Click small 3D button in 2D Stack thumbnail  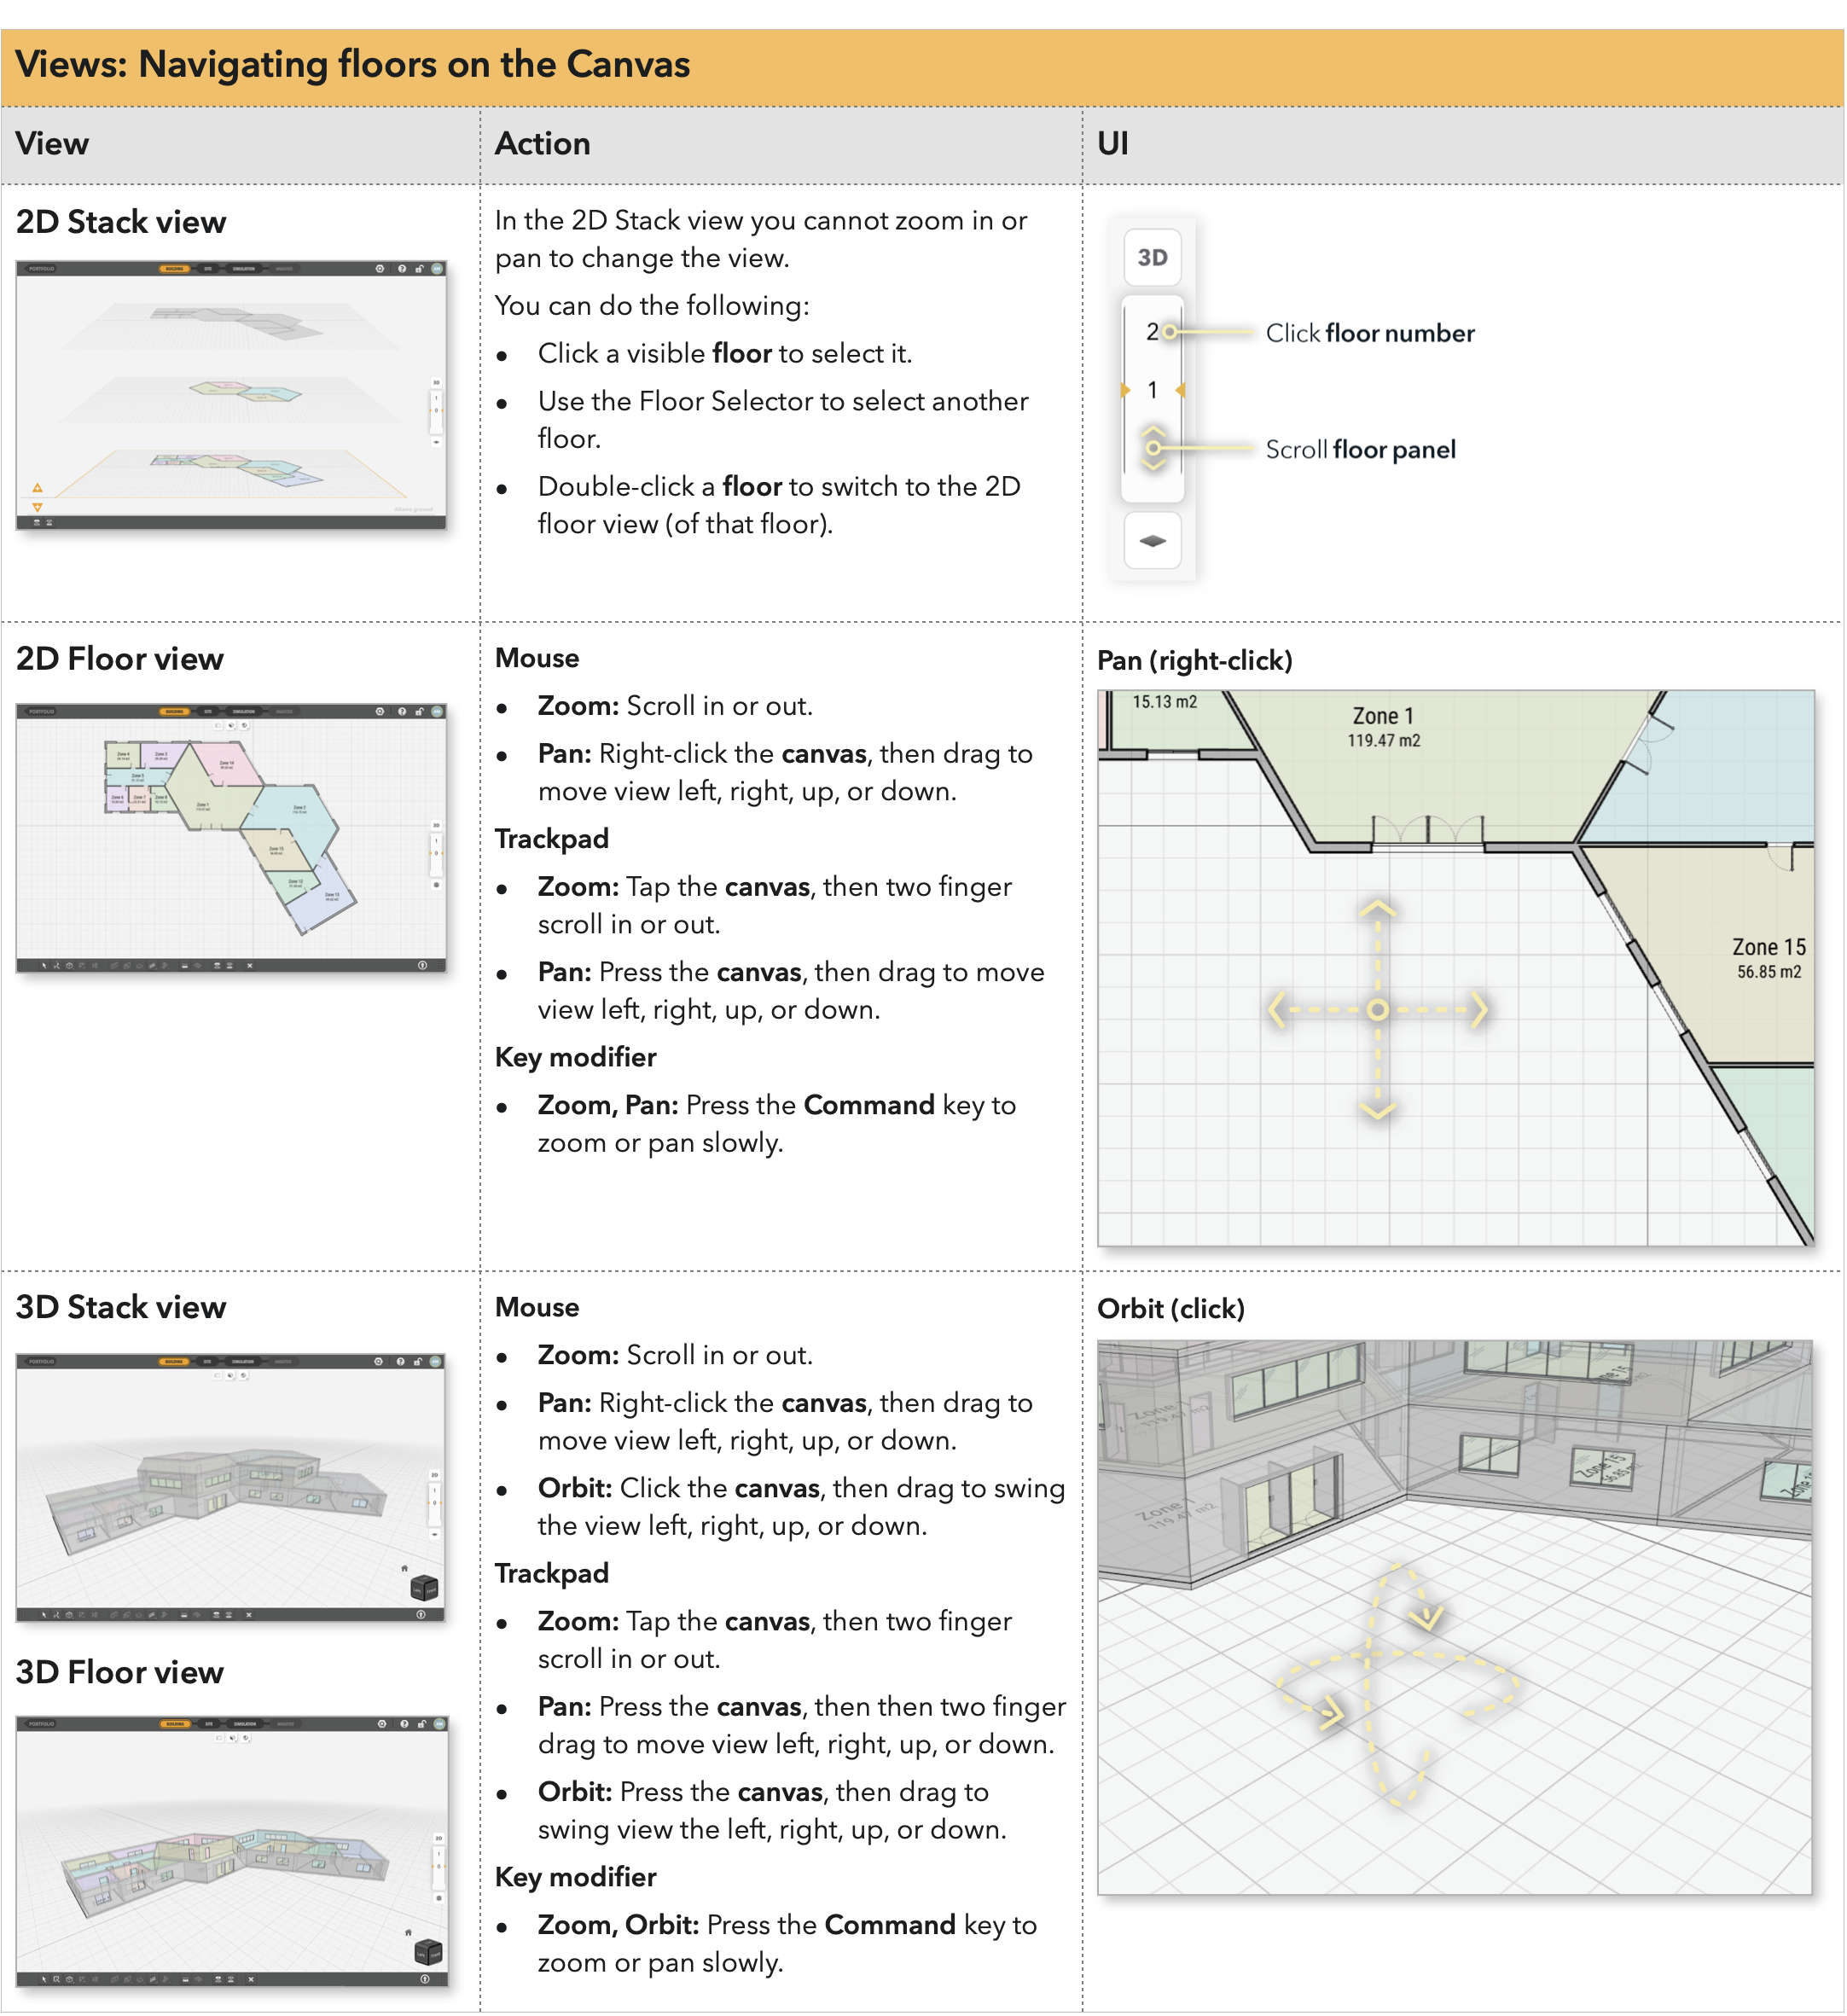click(436, 383)
